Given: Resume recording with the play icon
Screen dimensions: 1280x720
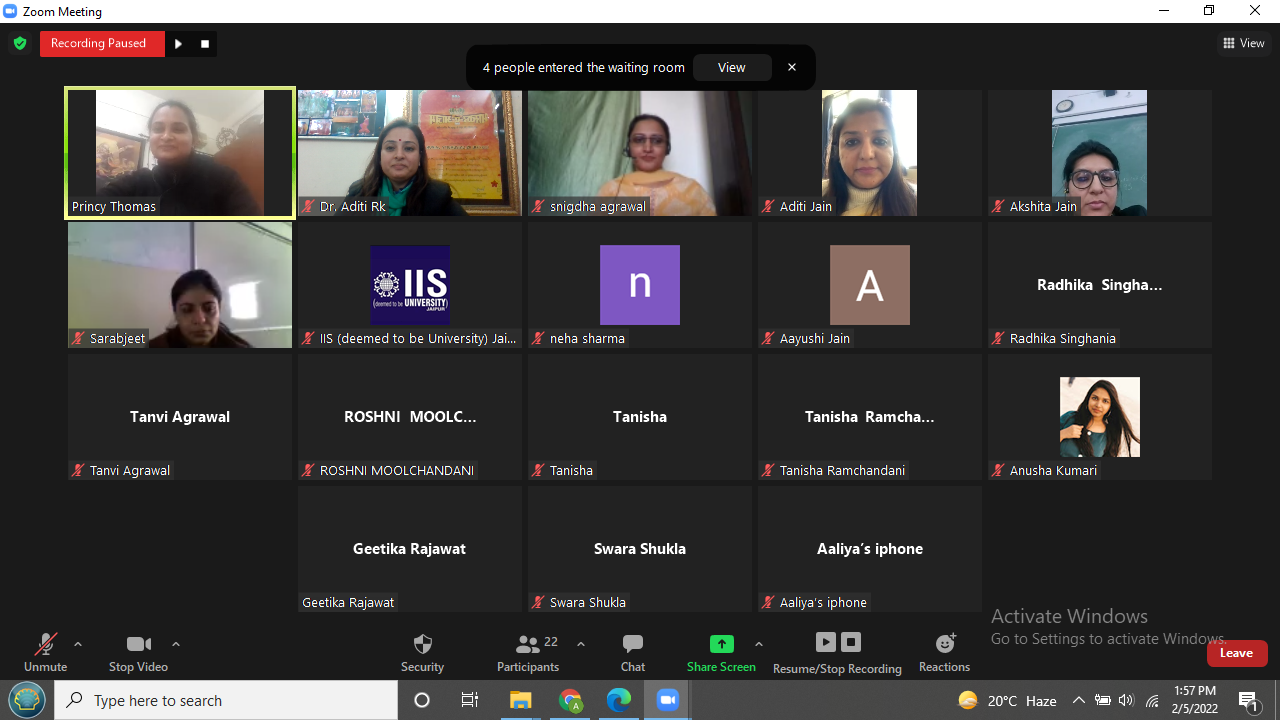Looking at the screenshot, I should coord(178,44).
